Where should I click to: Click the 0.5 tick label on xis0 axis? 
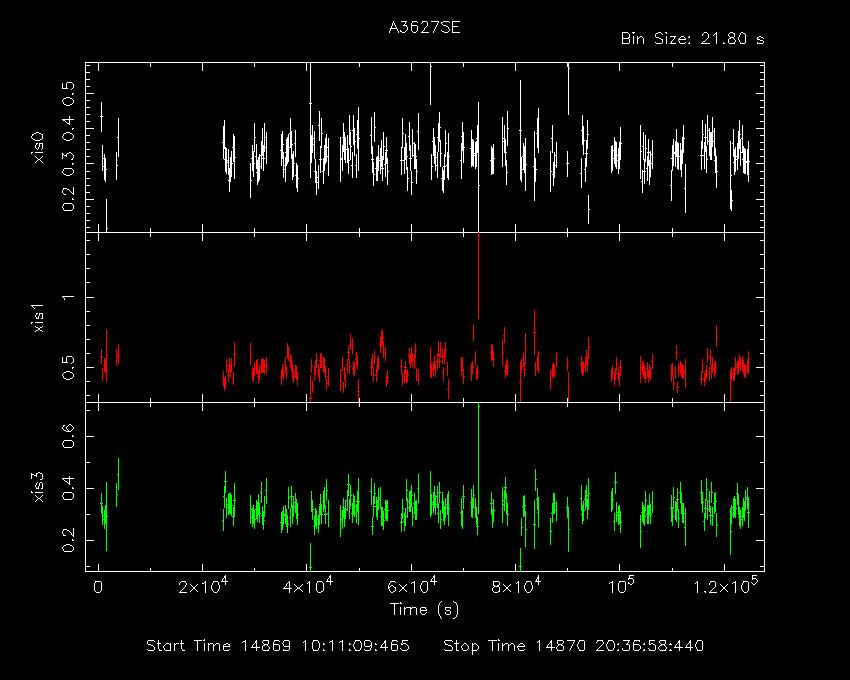coord(68,94)
